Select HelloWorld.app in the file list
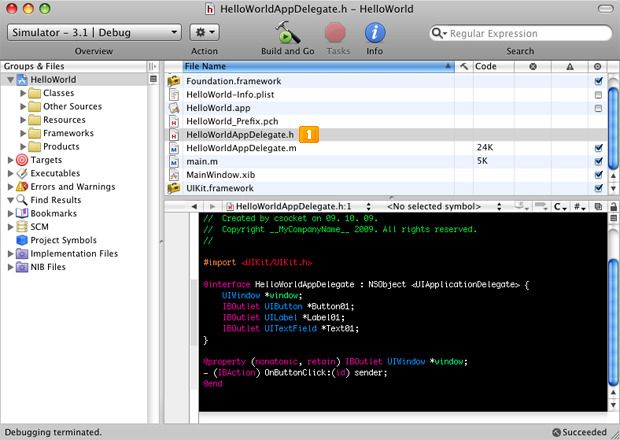This screenshot has width=620, height=440. pos(386,108)
